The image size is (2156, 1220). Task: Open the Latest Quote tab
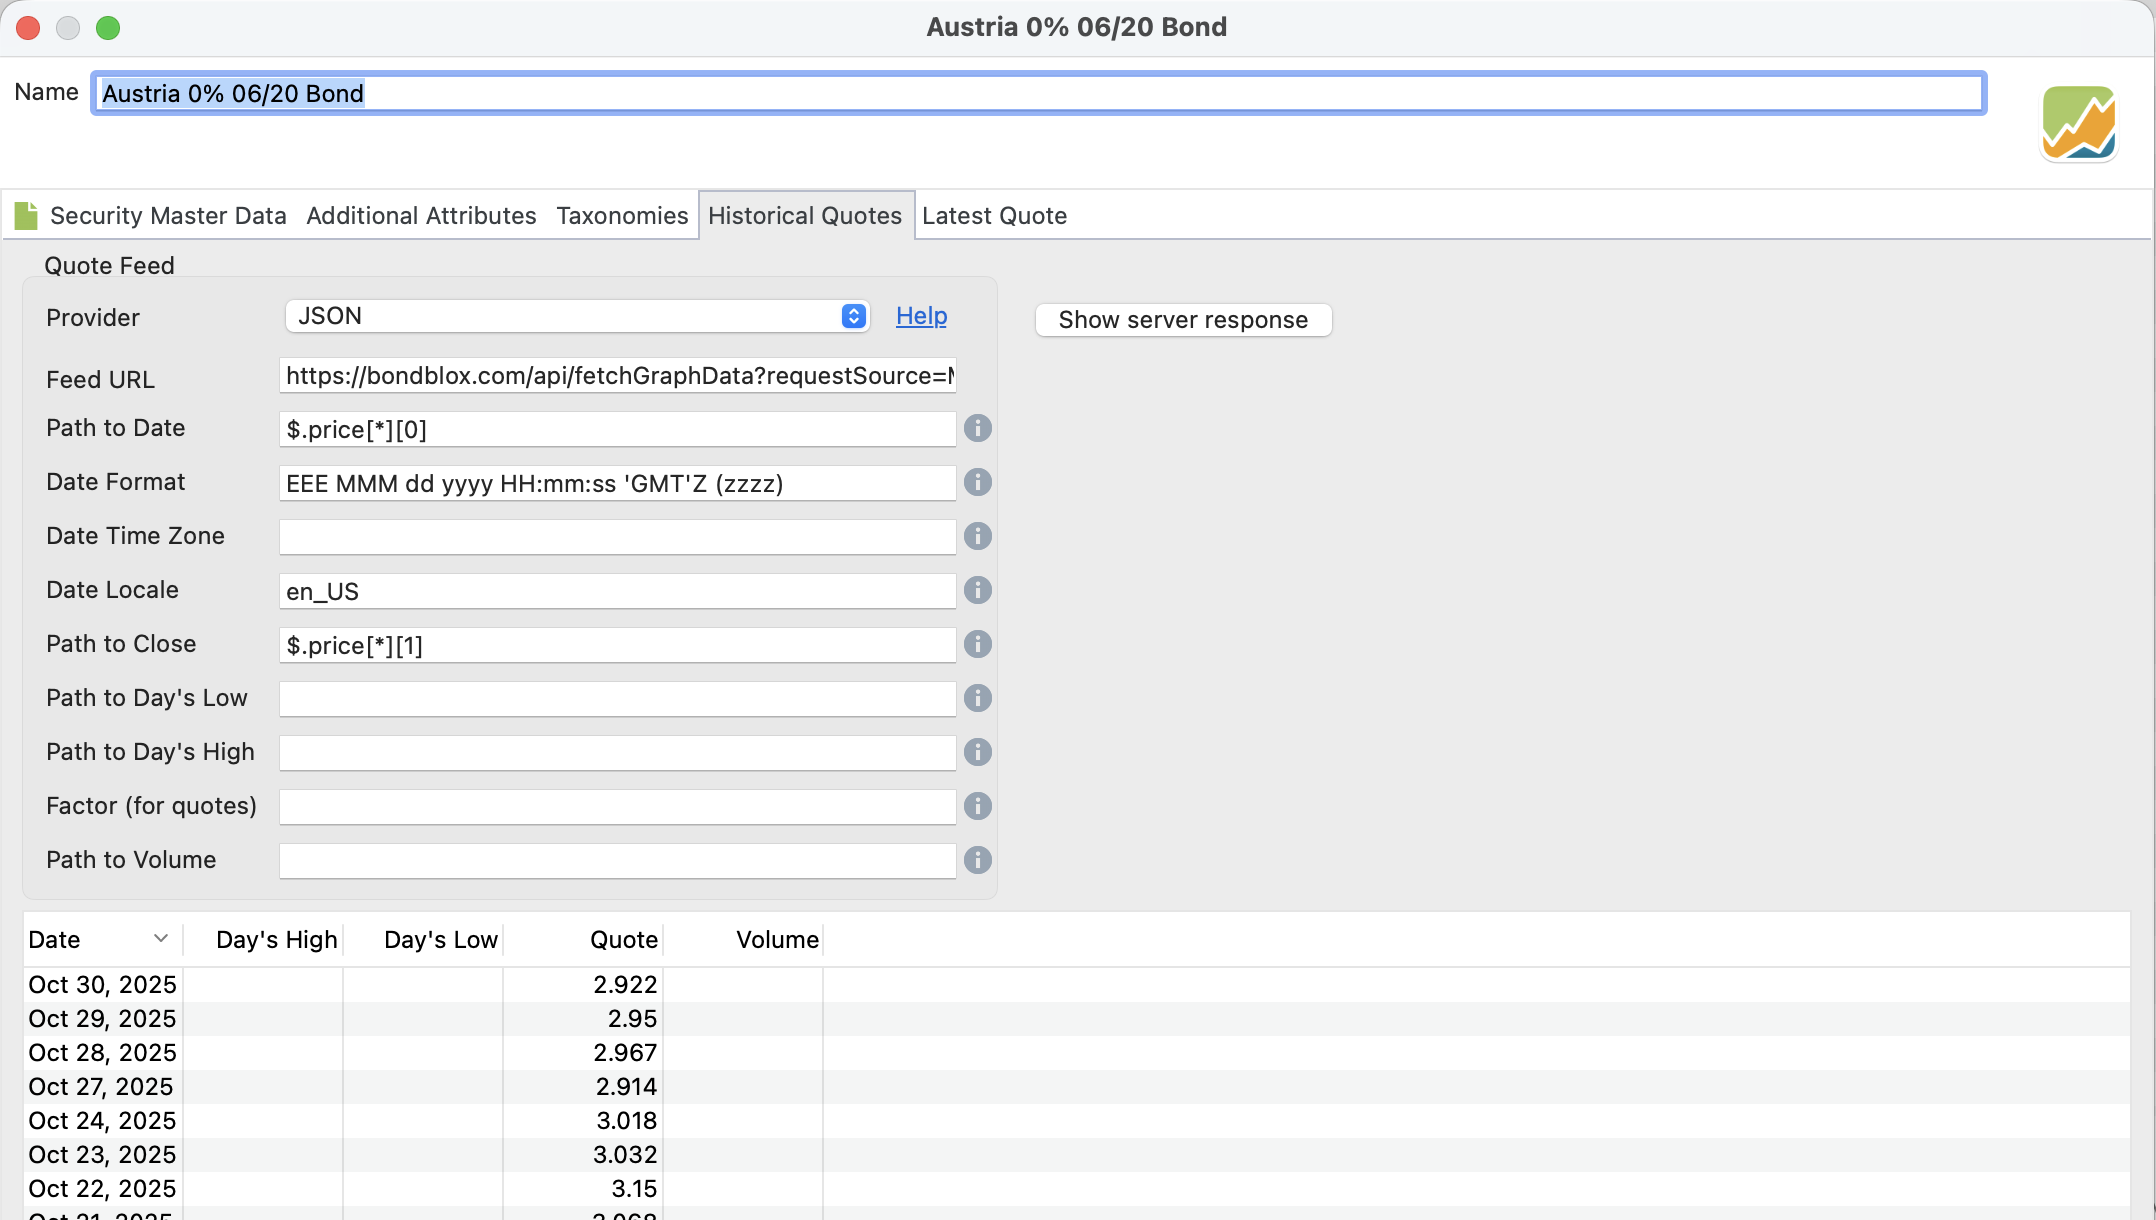(994, 216)
